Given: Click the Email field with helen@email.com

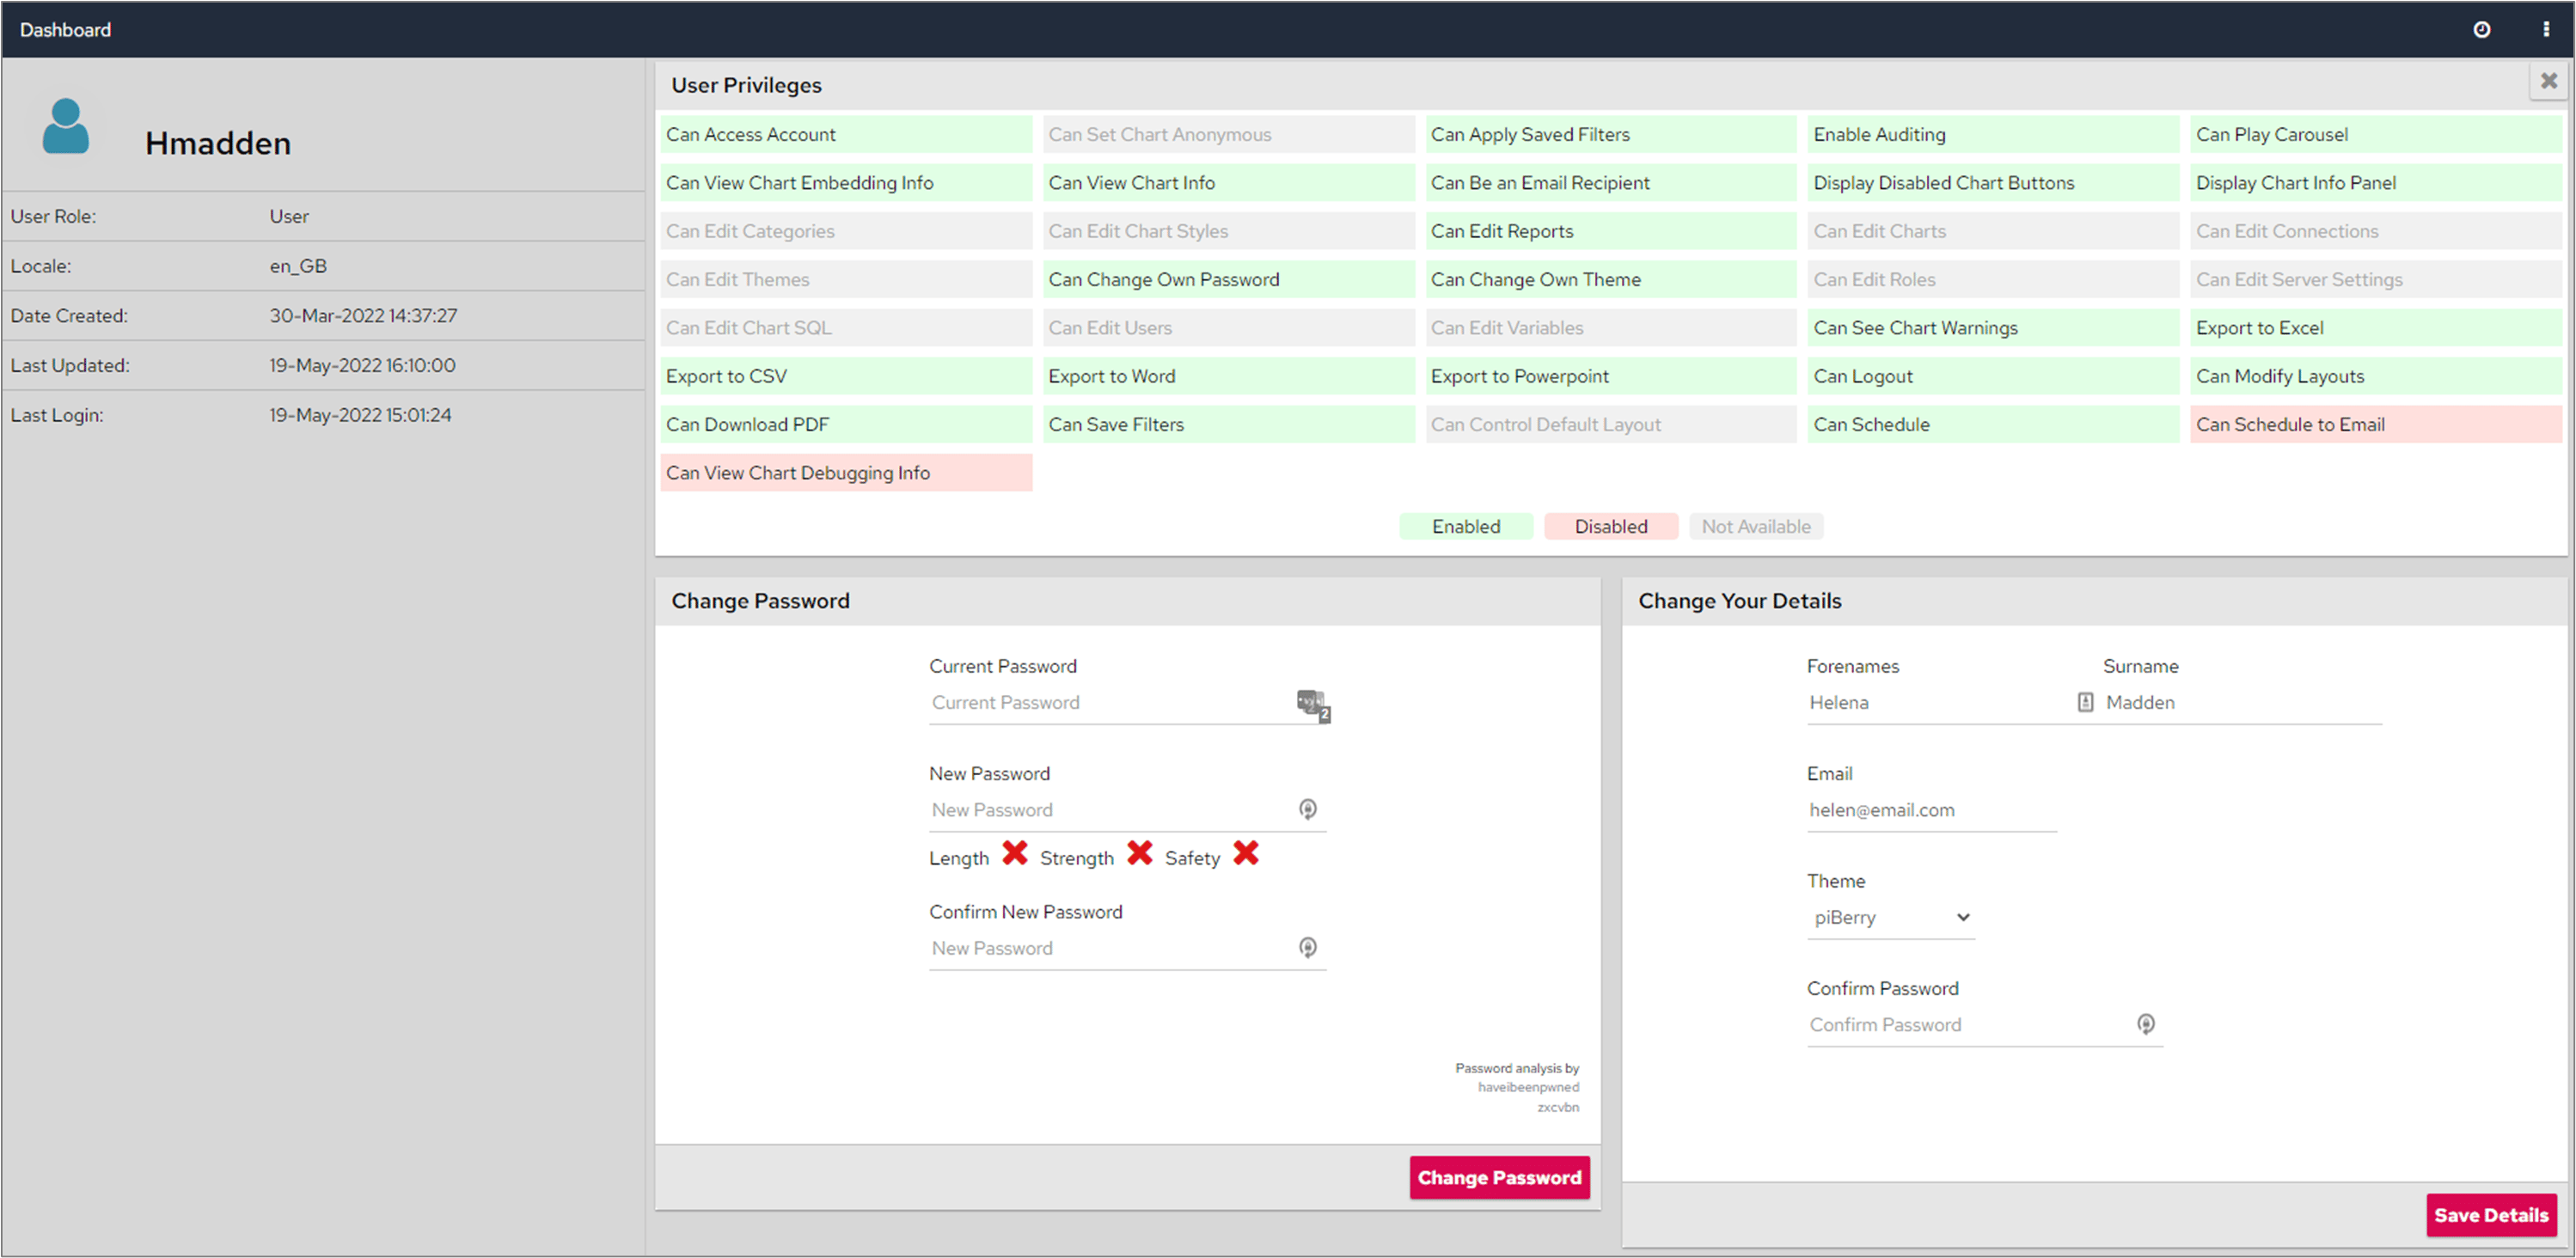Looking at the screenshot, I should click(1932, 810).
